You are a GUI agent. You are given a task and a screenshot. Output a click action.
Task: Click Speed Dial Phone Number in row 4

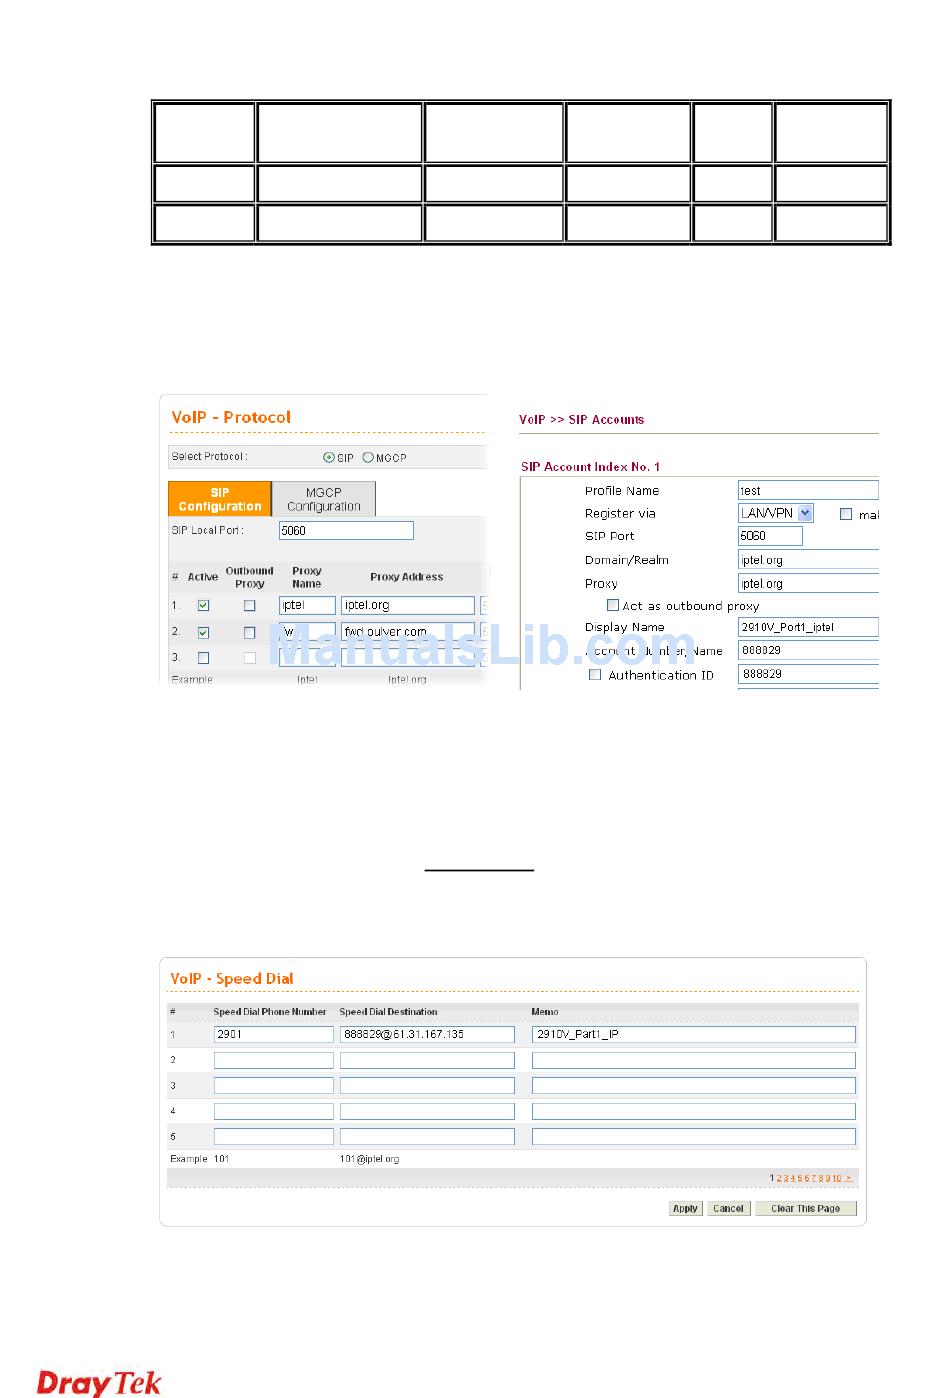click(x=274, y=1111)
